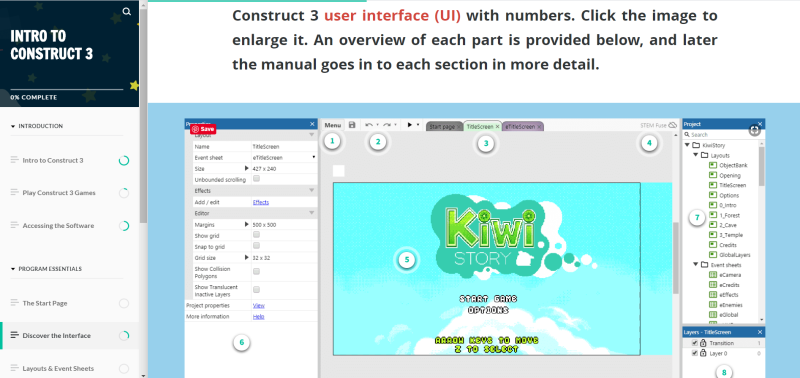Uncheck the Layer 0 visibility checkbox
Screen dimensions: 800x378
(x=694, y=353)
